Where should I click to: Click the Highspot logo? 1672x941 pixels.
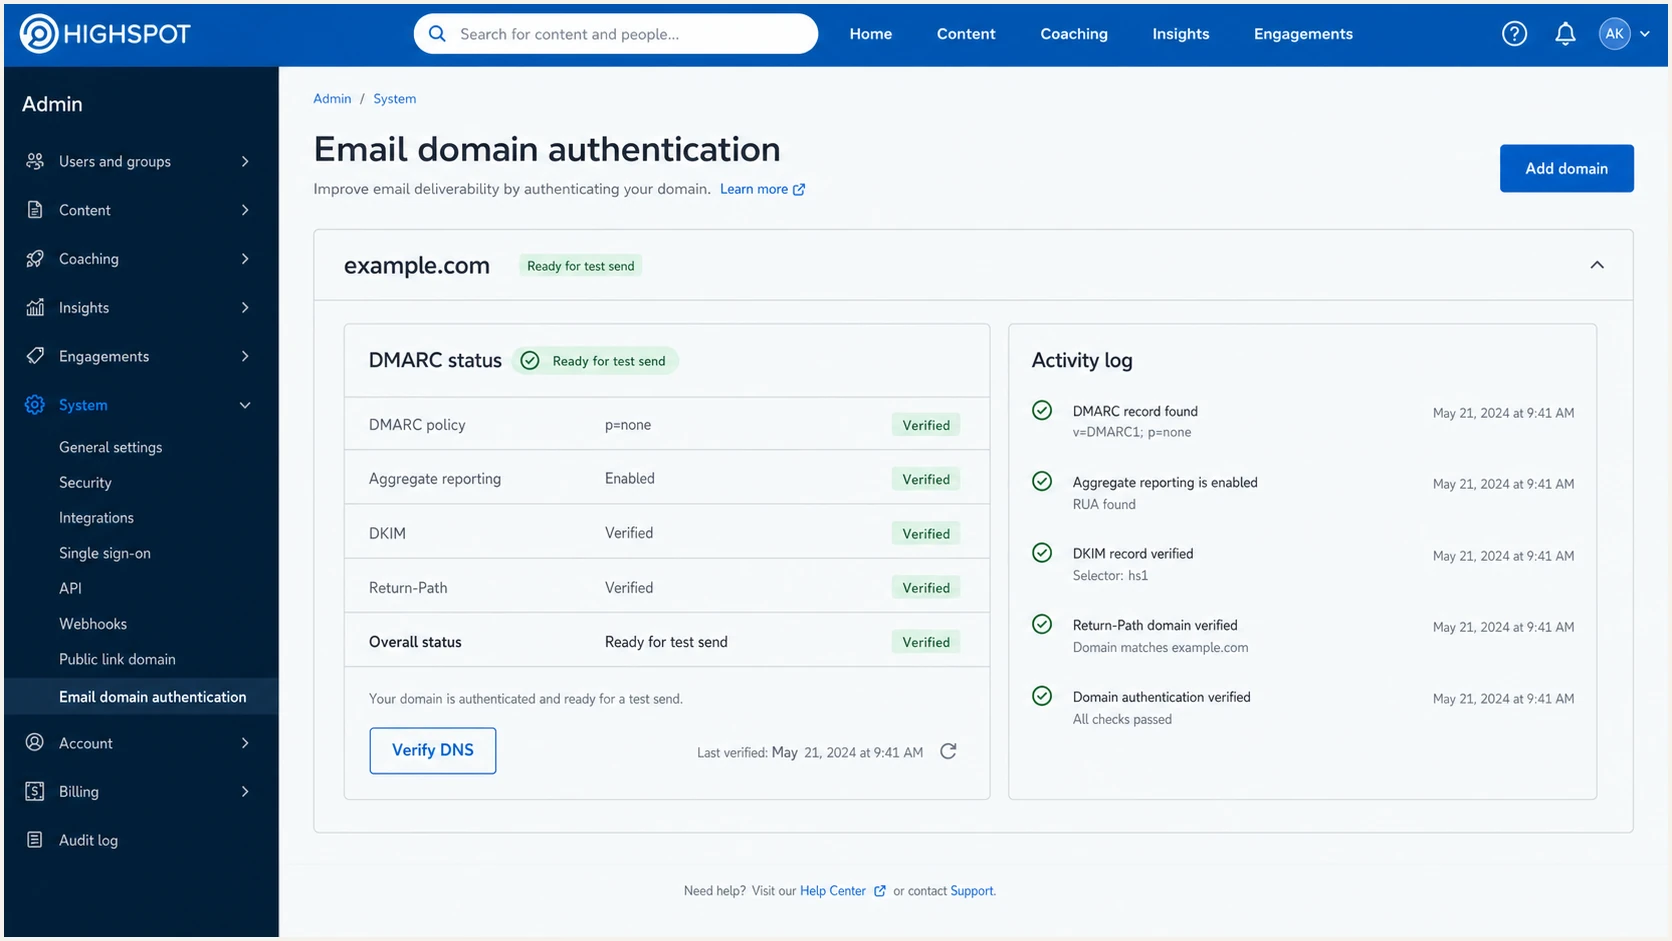[x=105, y=34]
